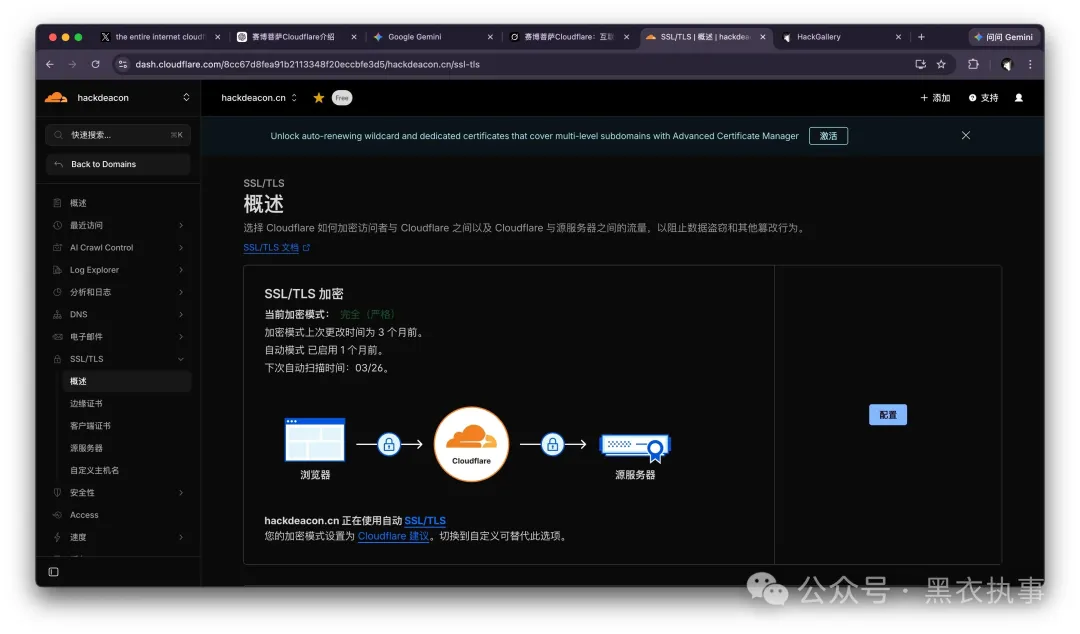Click the 配置 configure button
This screenshot has width=1080, height=634.
click(888, 415)
